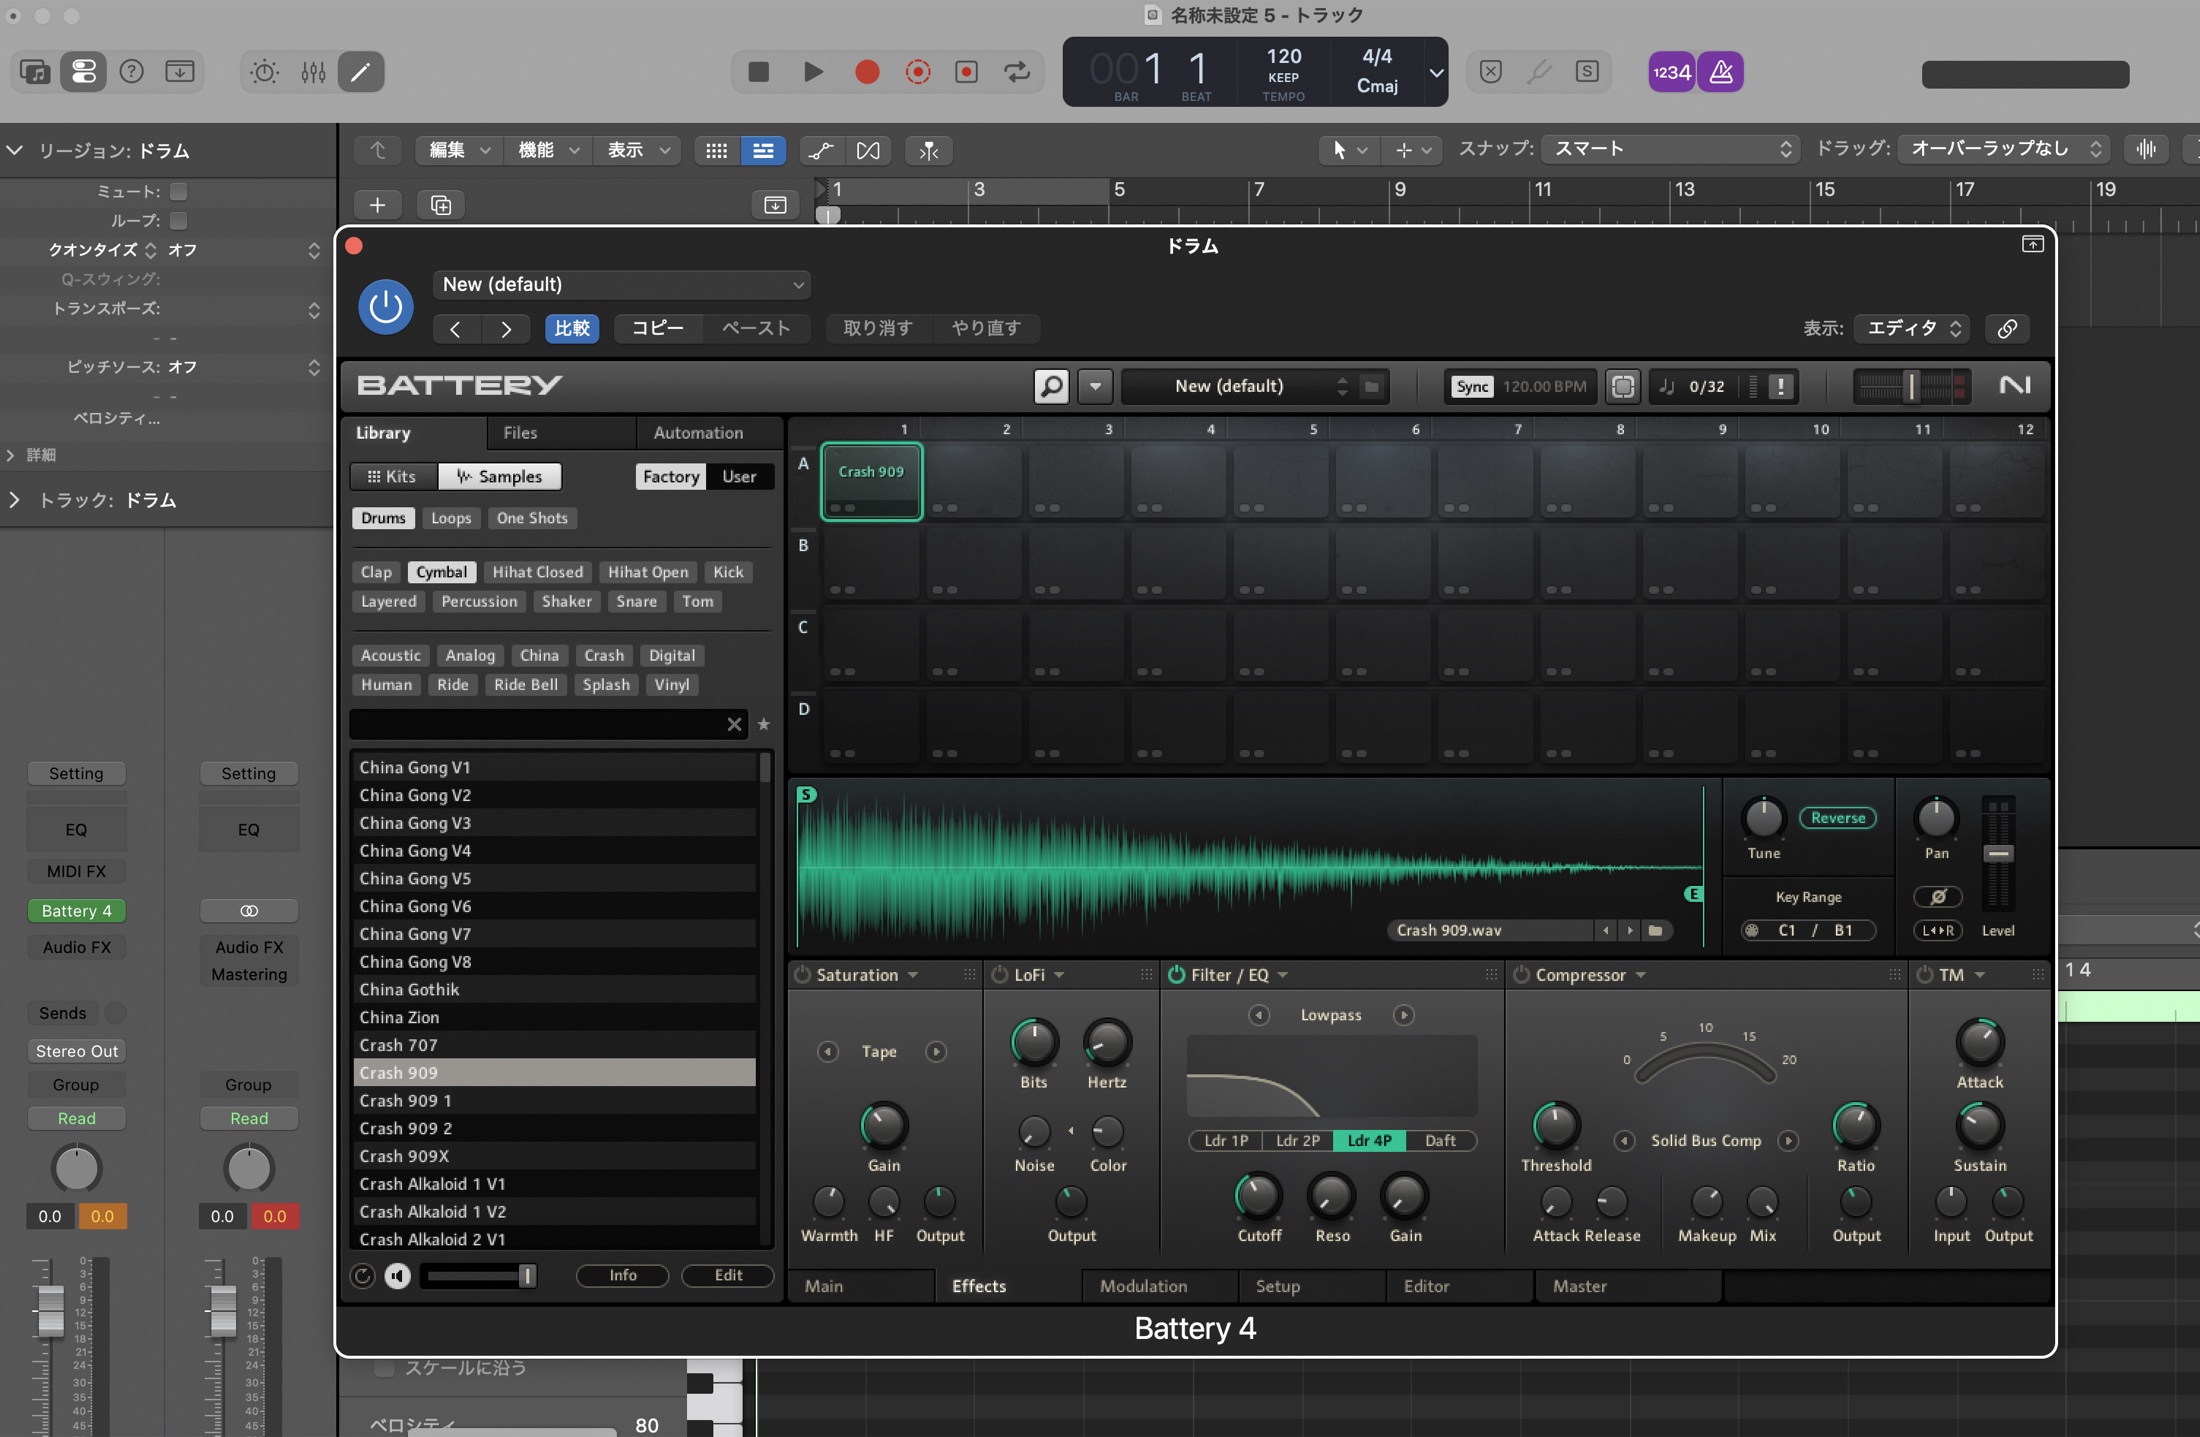The width and height of the screenshot is (2200, 1437).
Task: Clear the browser search with the X
Action: coord(734,724)
